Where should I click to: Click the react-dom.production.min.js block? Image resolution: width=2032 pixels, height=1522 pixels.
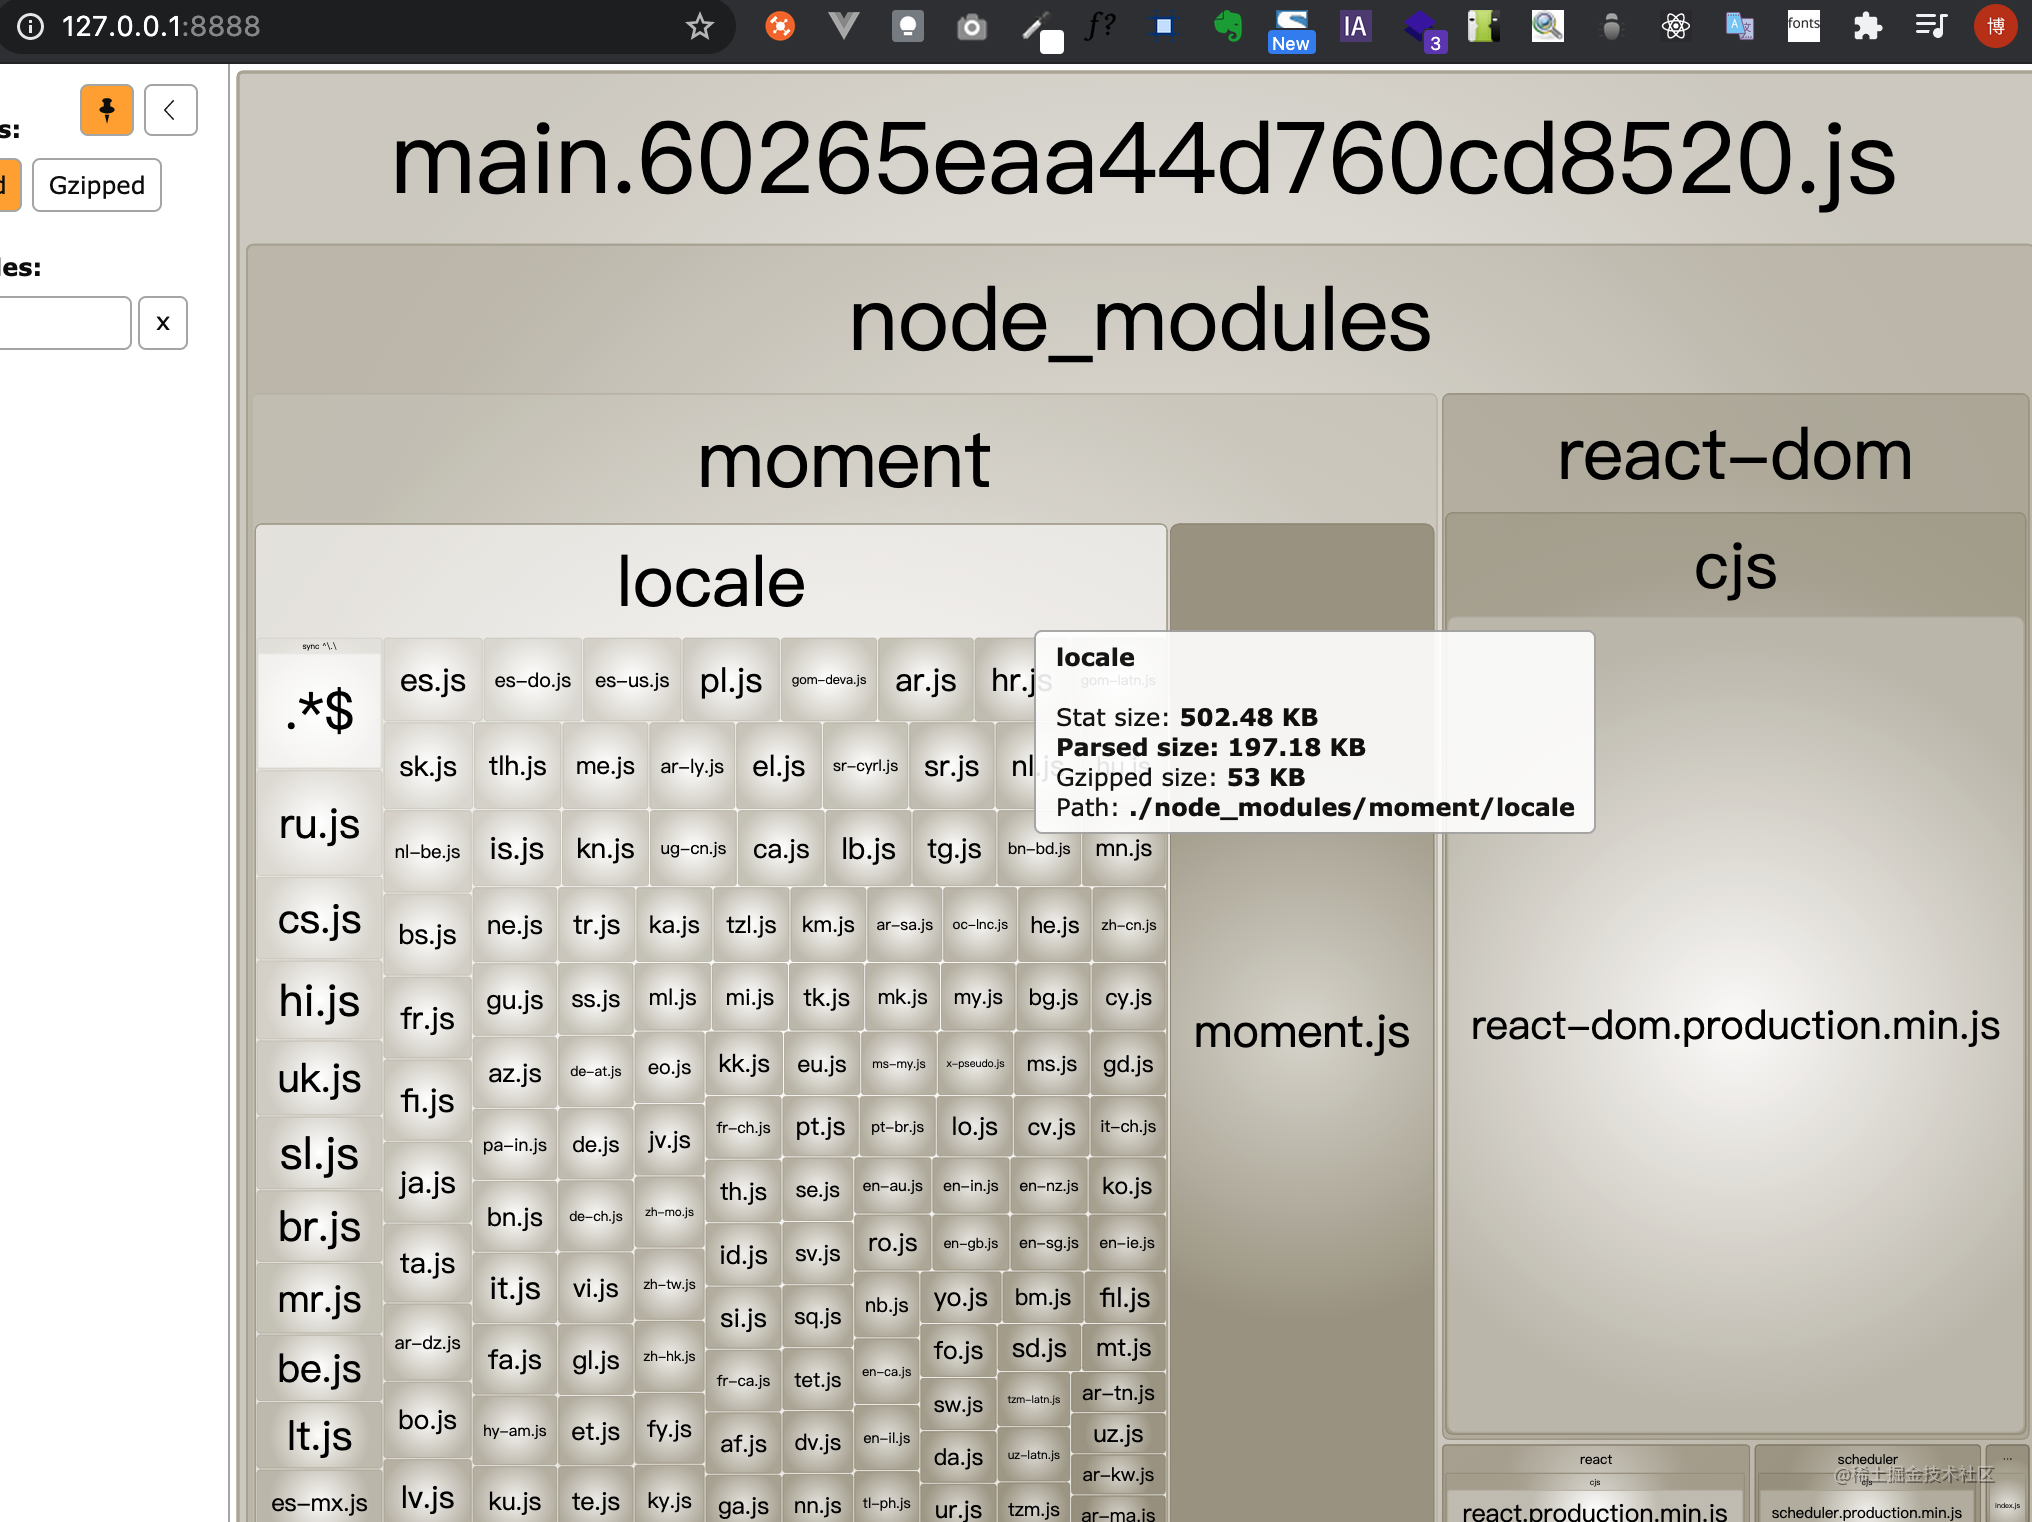tap(1735, 1026)
